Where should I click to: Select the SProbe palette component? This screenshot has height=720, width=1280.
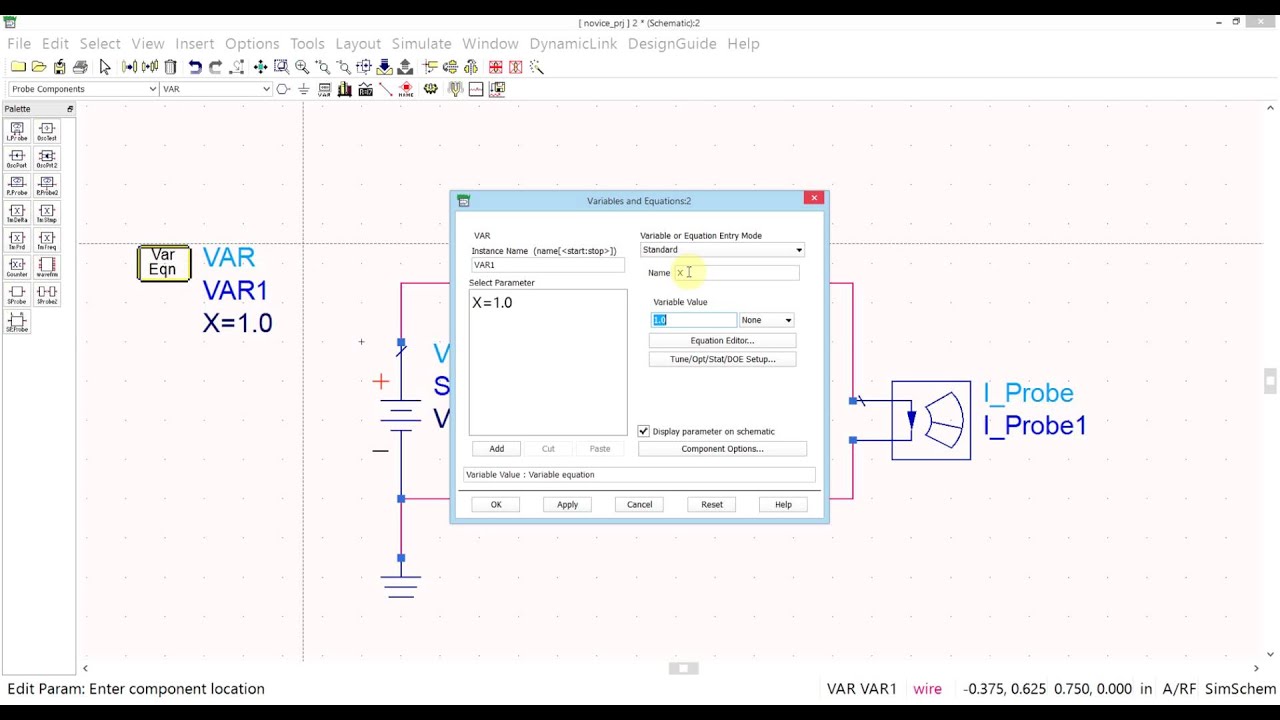pos(17,295)
